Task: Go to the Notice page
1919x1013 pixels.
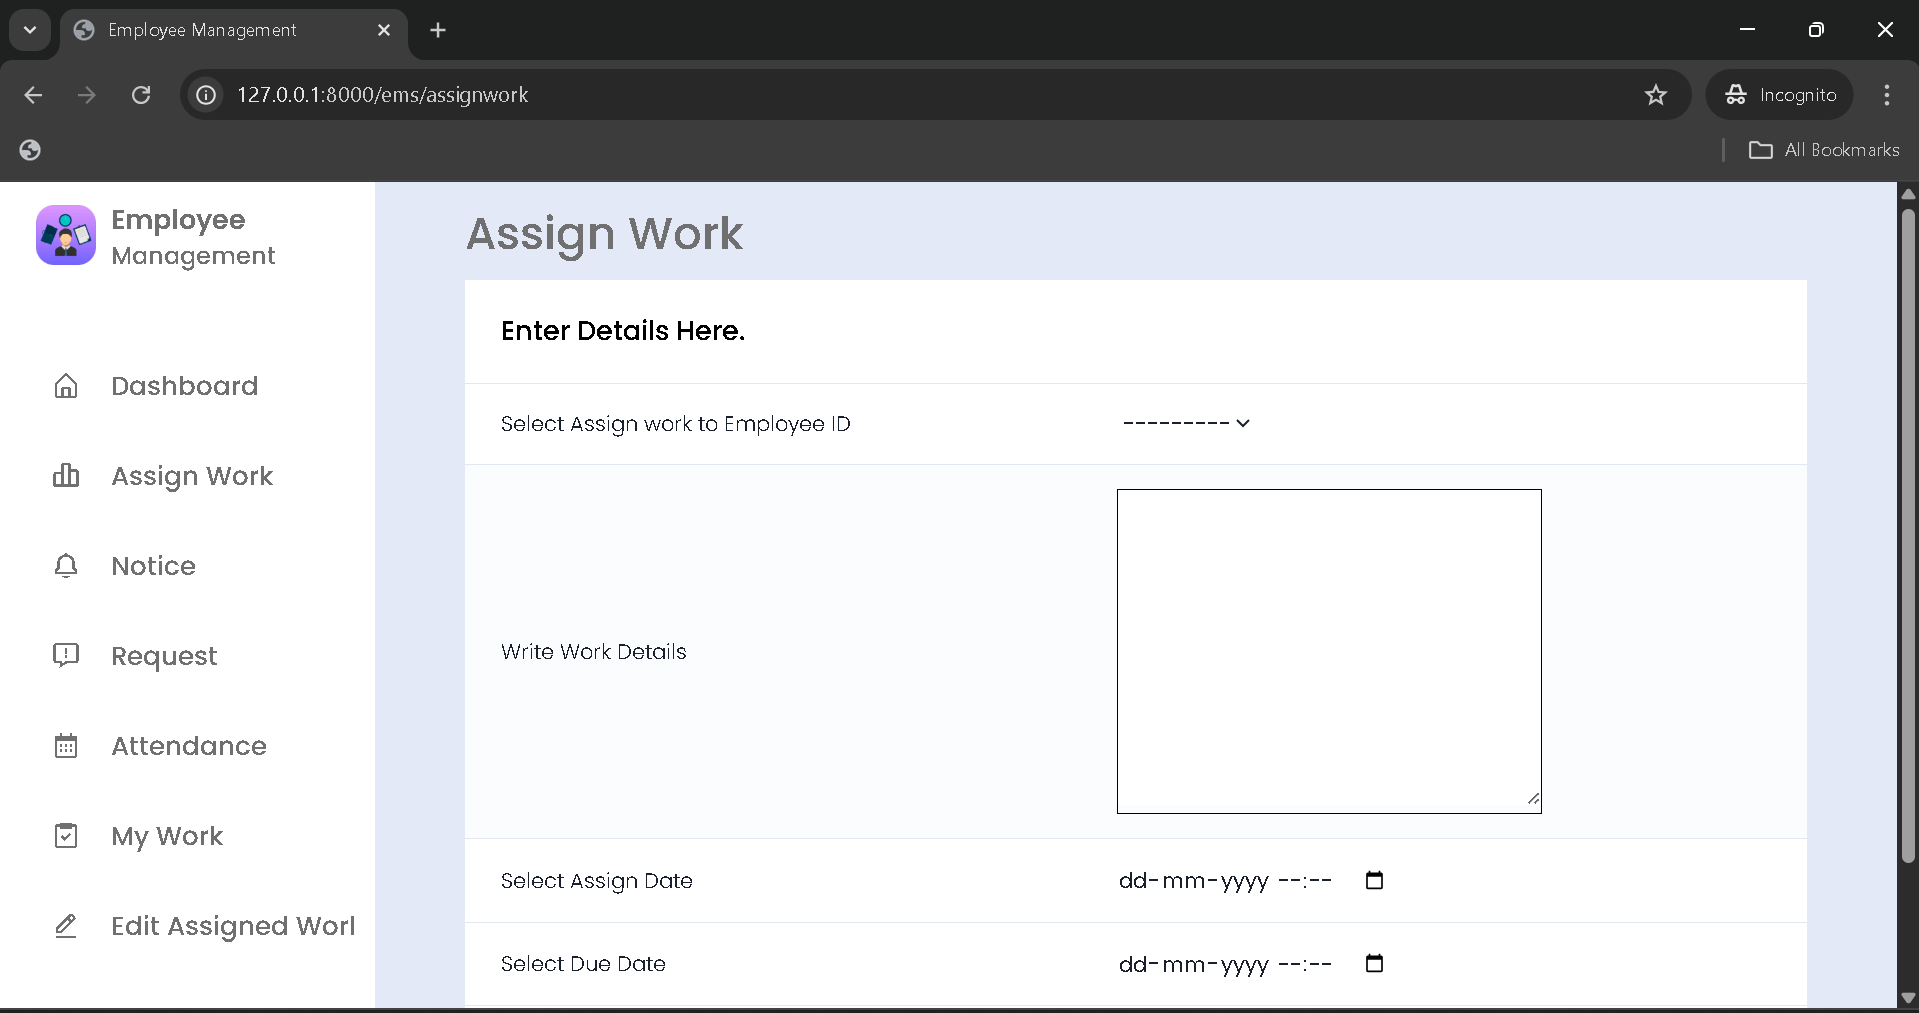Action: coord(153,566)
